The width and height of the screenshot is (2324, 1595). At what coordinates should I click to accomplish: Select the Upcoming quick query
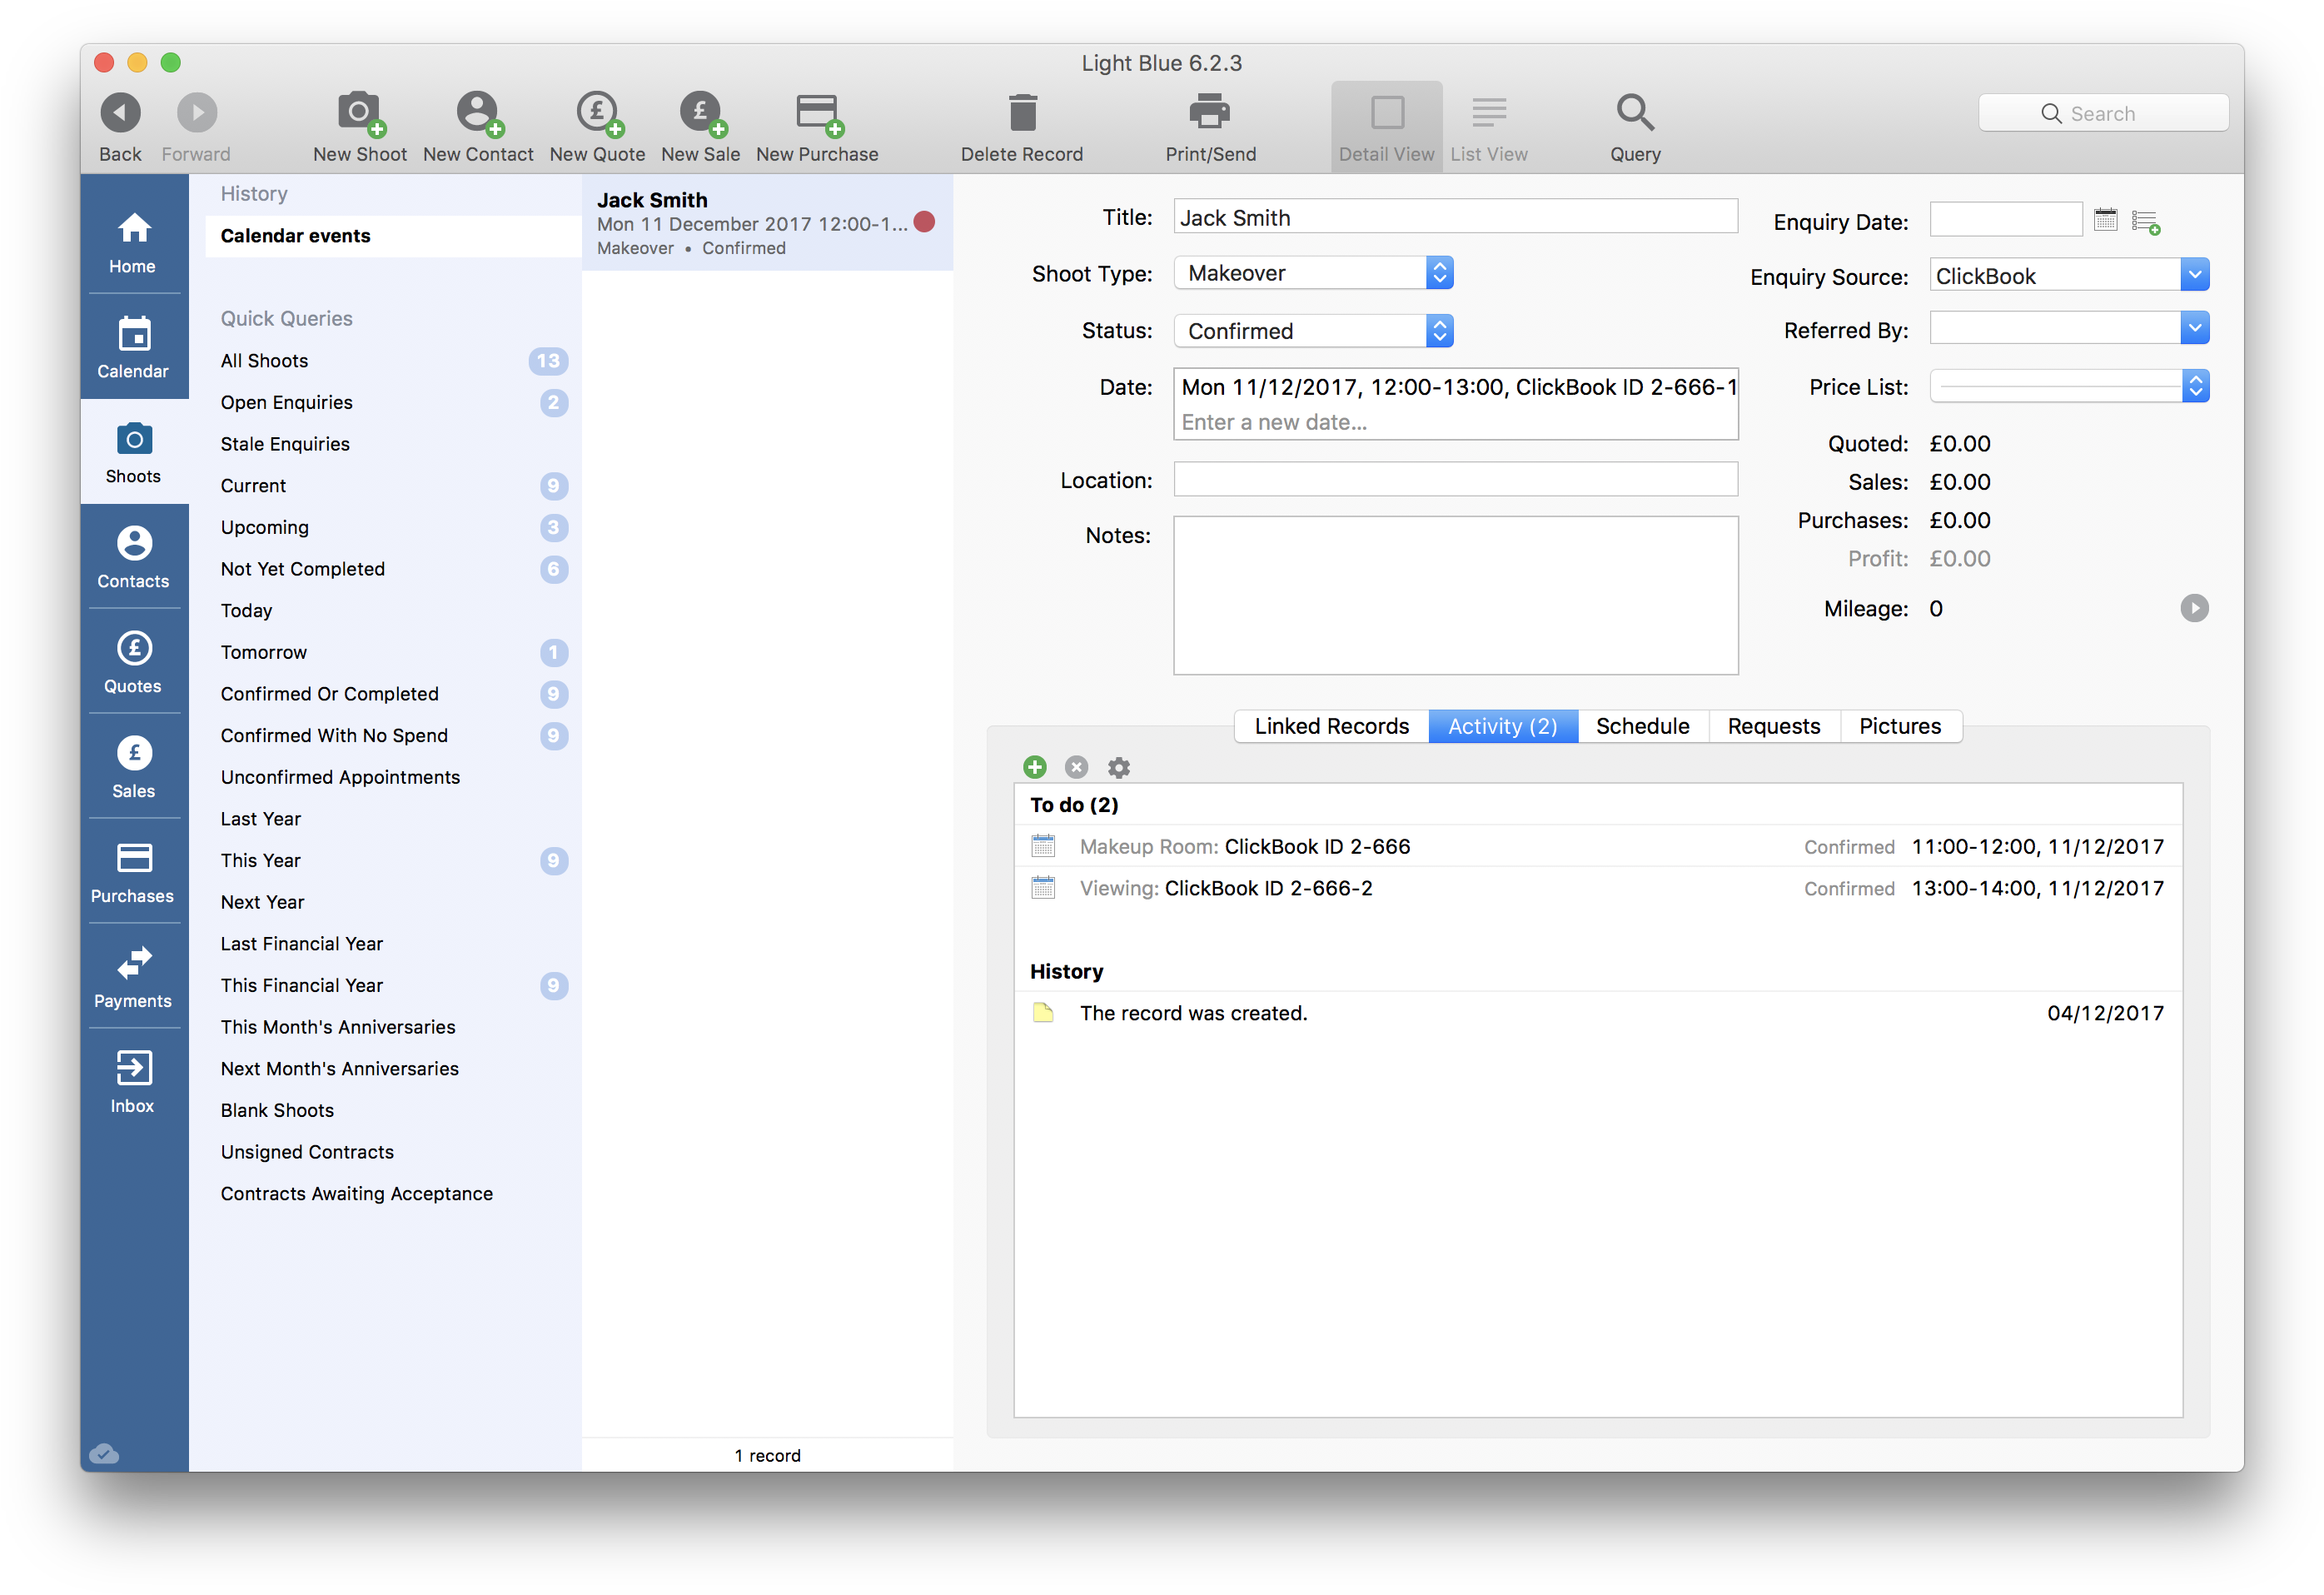click(x=265, y=527)
